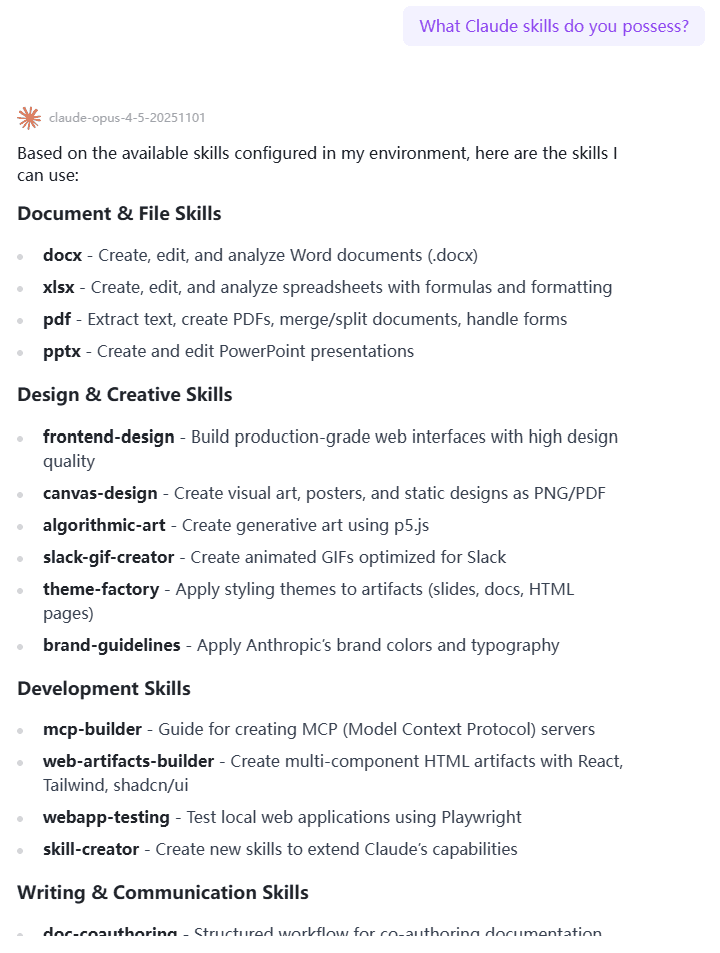Click the user message asking about Claude skills

point(554,26)
